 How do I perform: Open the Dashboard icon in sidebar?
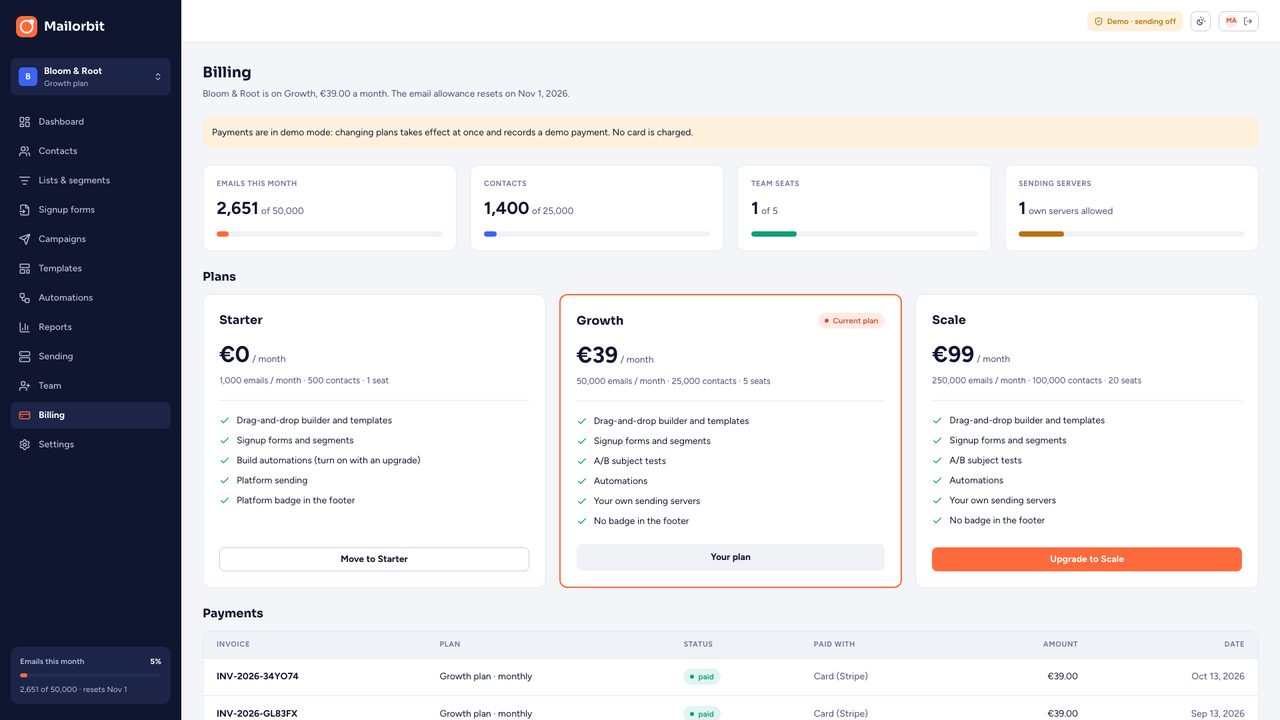click(x=25, y=122)
